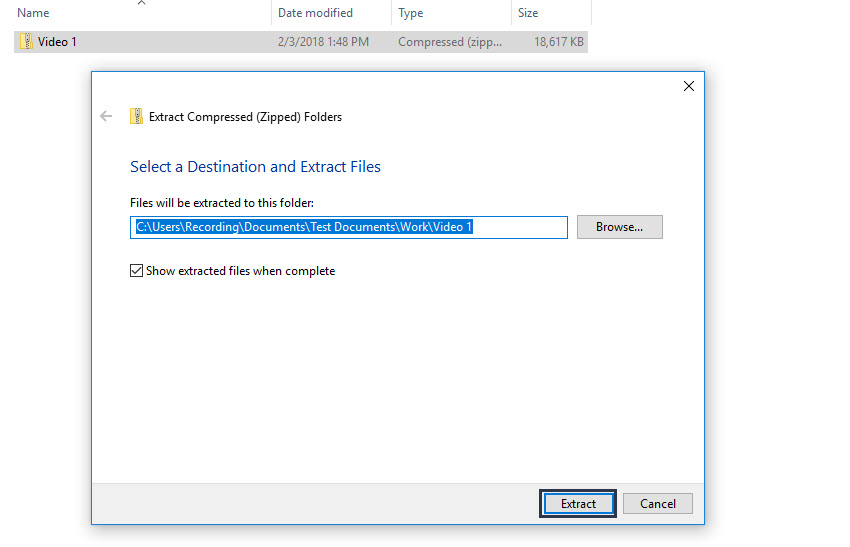Click the 'Files will be extracted to this folder:' label
The width and height of the screenshot is (850, 547).
pos(222,203)
